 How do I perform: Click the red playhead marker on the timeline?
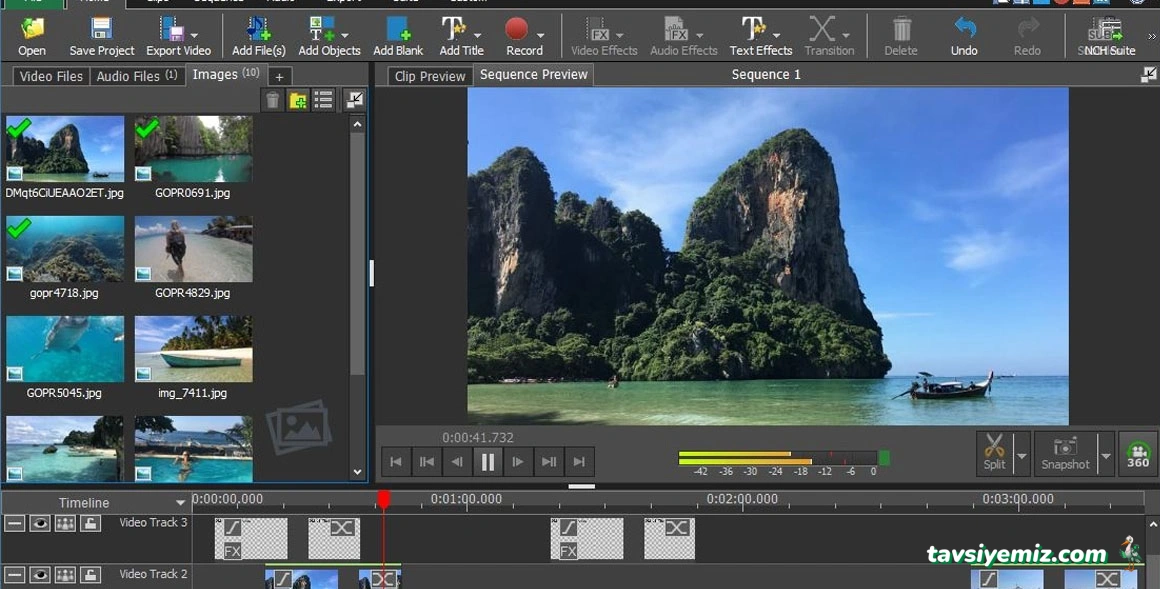point(383,498)
